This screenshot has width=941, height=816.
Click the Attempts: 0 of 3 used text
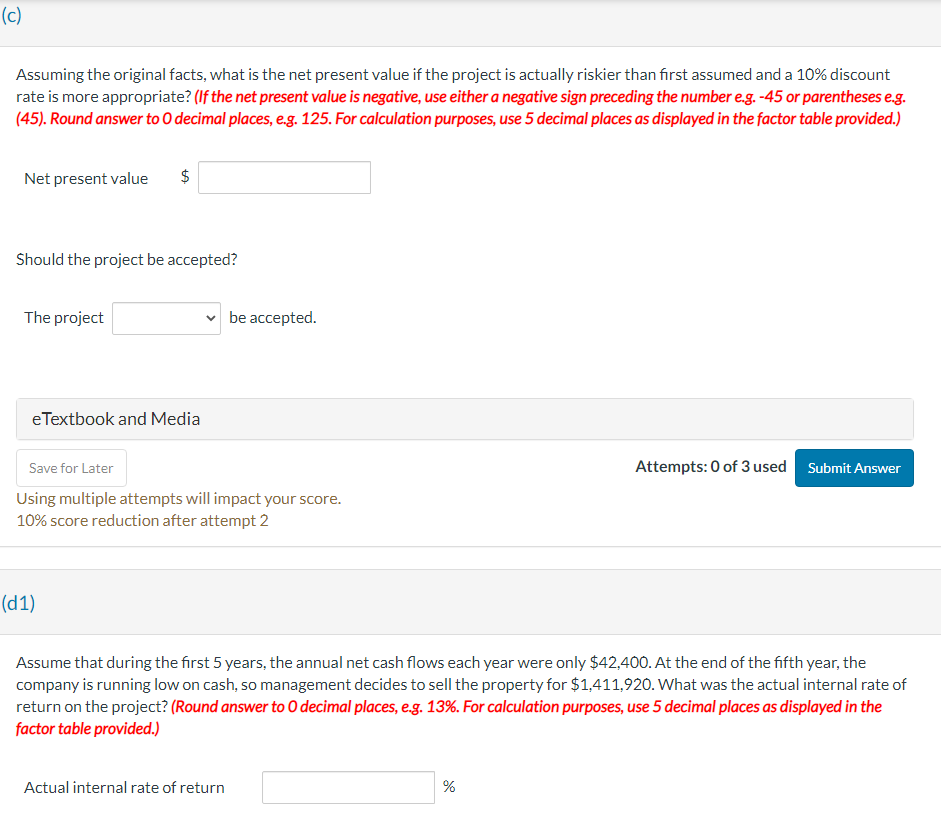pyautogui.click(x=711, y=465)
